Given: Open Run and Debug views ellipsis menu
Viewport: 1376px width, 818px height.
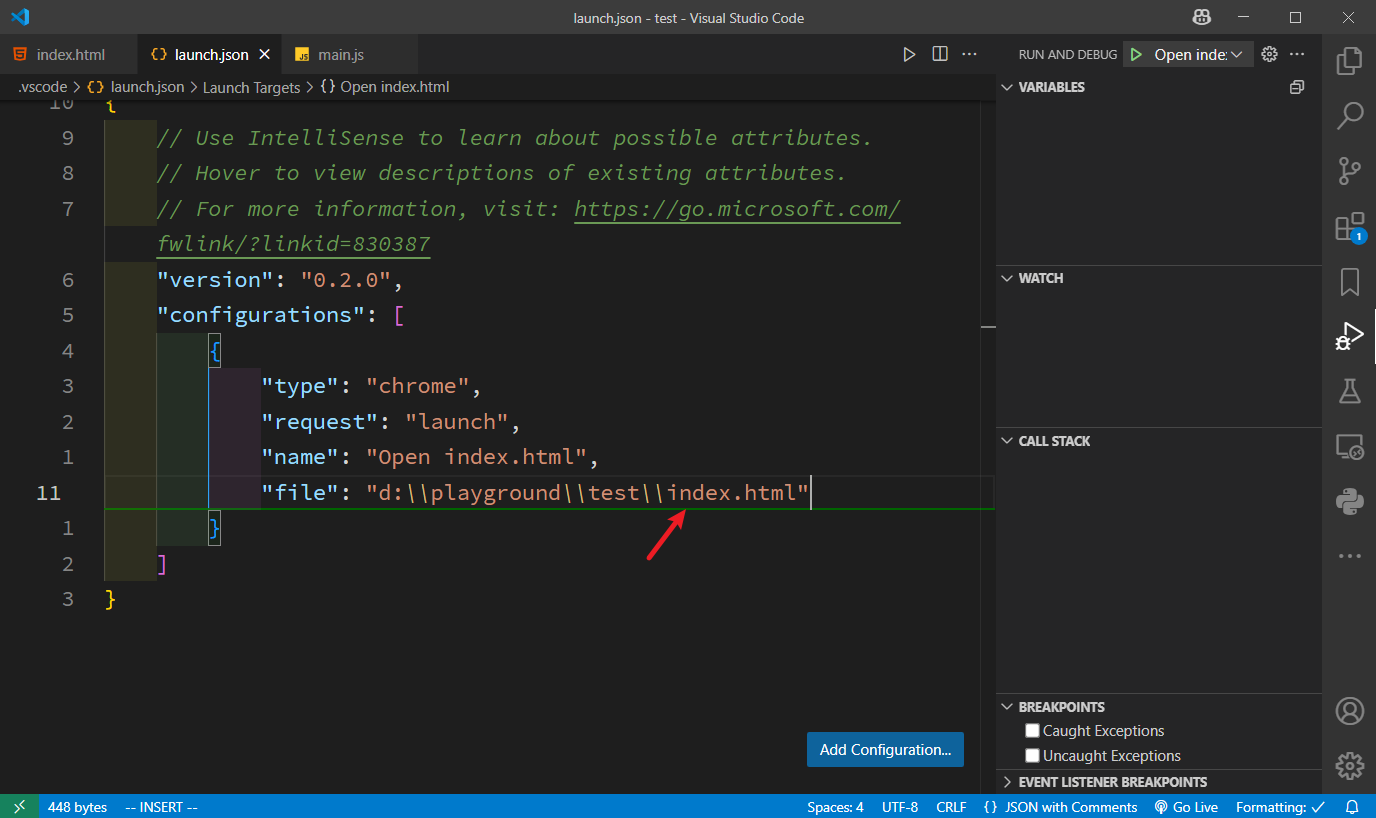Looking at the screenshot, I should point(1297,54).
